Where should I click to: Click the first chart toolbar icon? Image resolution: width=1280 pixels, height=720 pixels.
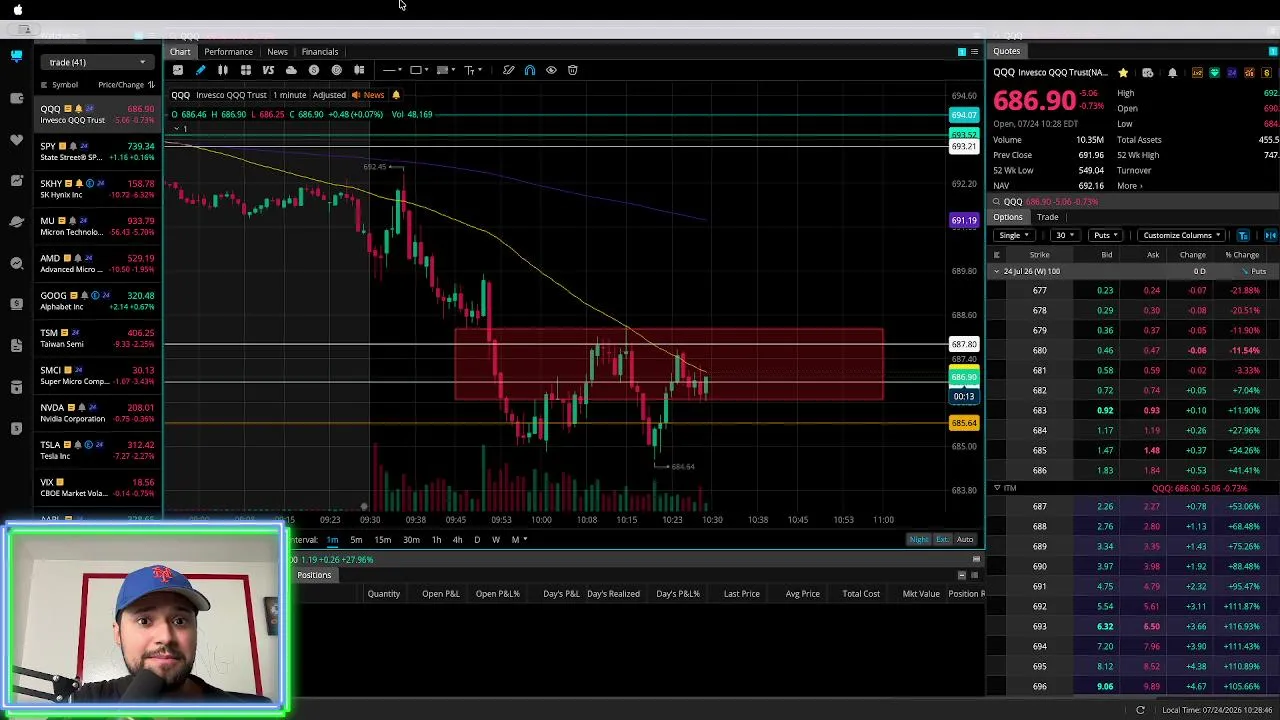(x=178, y=70)
